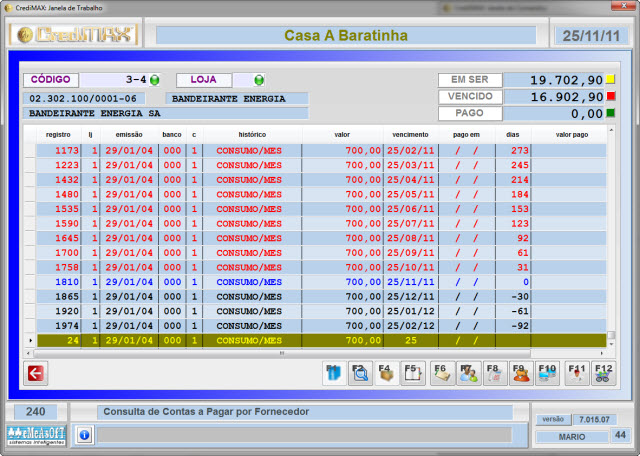Sort by the vencimento column header

tap(410, 134)
